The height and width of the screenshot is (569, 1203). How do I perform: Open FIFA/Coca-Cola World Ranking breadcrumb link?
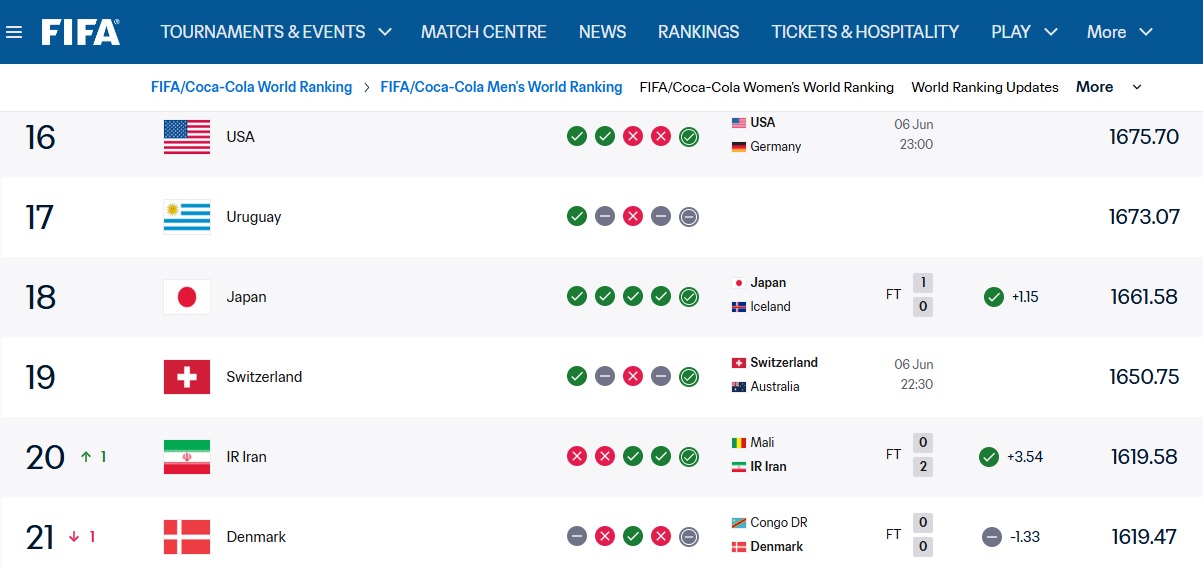[x=252, y=87]
